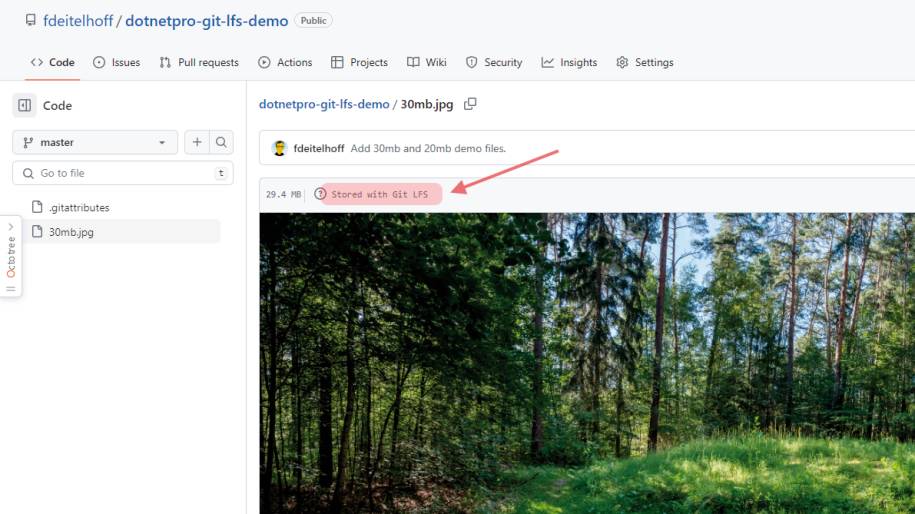Click the Public visibility badge

313,20
